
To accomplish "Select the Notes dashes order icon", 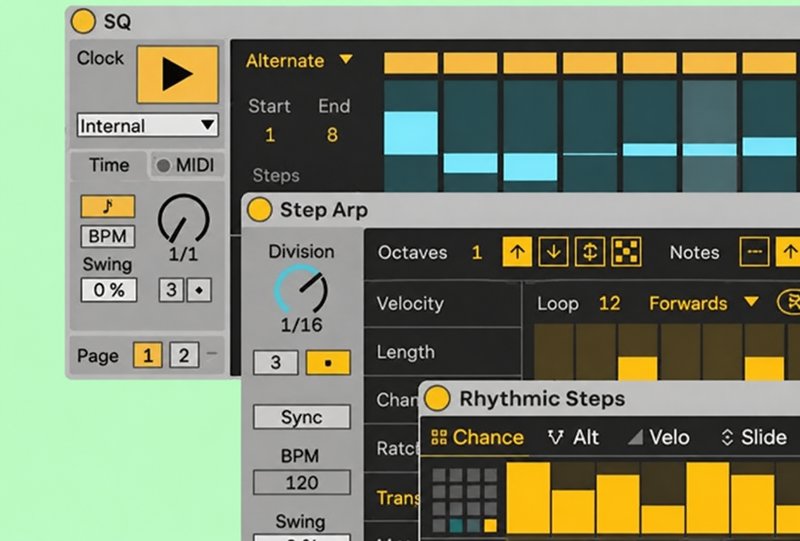I will coord(755,252).
